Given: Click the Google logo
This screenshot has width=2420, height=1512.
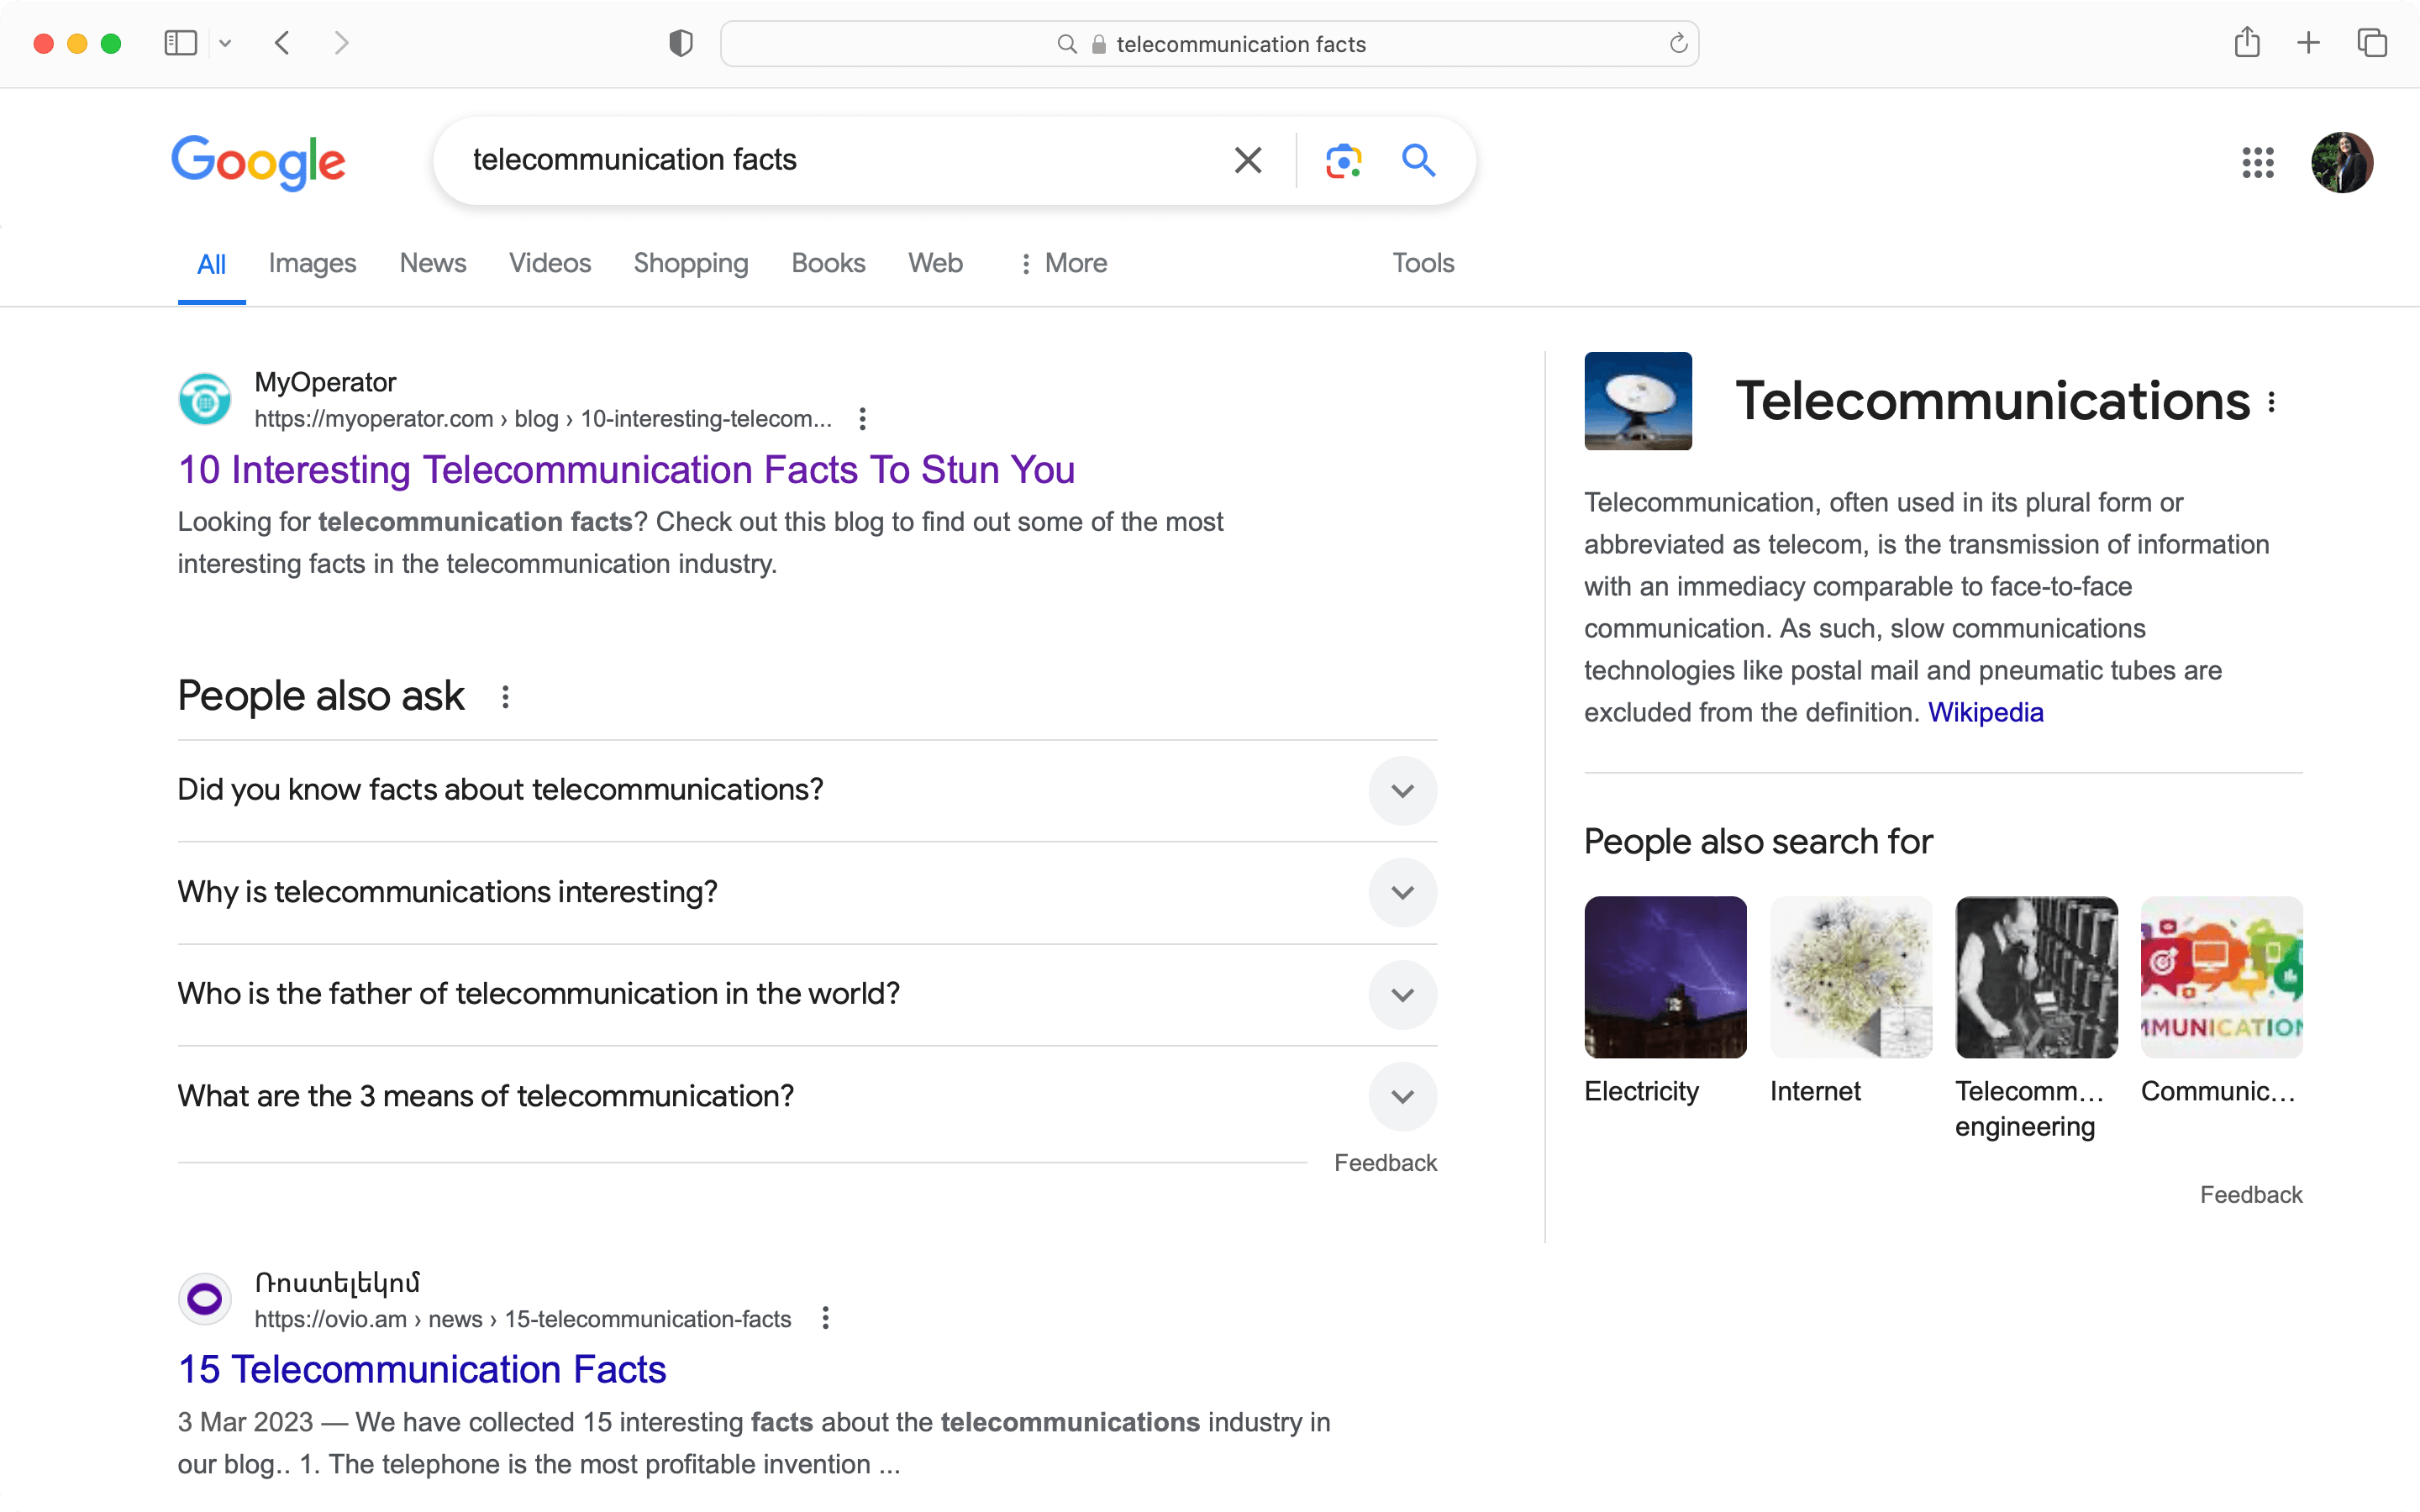Looking at the screenshot, I should [258, 162].
